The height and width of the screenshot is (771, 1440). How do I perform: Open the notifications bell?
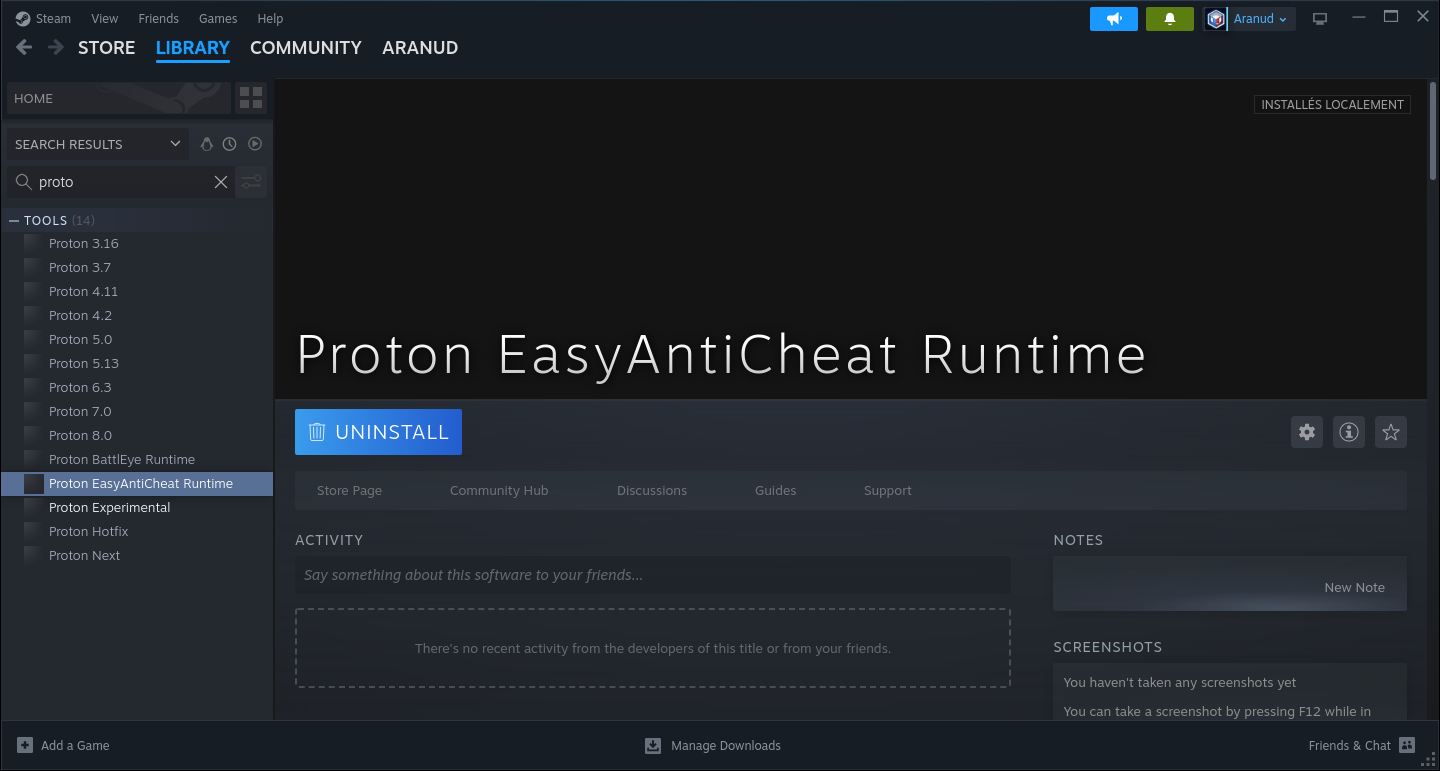pos(1170,19)
